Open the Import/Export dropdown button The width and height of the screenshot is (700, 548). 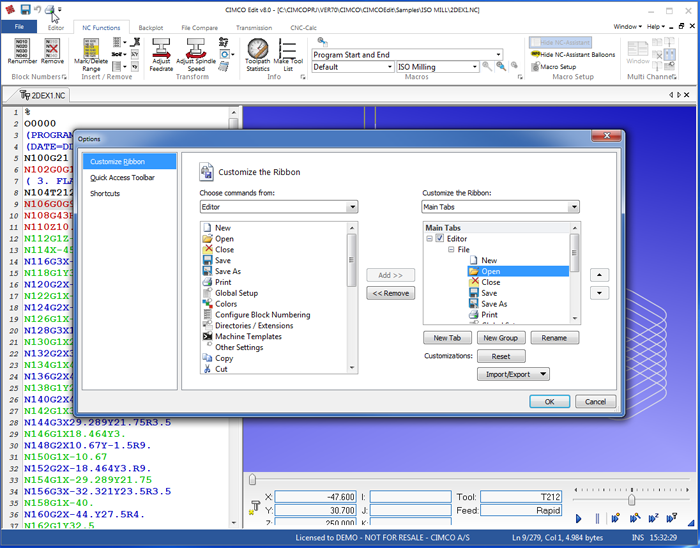(513, 374)
